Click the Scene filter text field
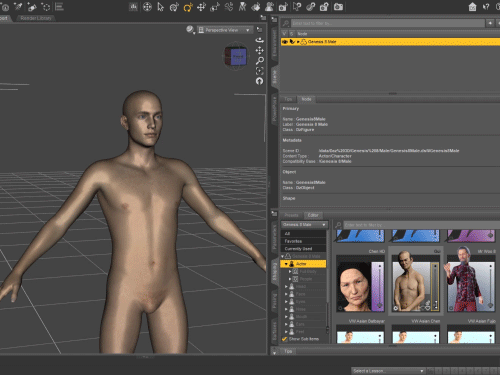Viewport: 500px width, 375px height. (388, 23)
